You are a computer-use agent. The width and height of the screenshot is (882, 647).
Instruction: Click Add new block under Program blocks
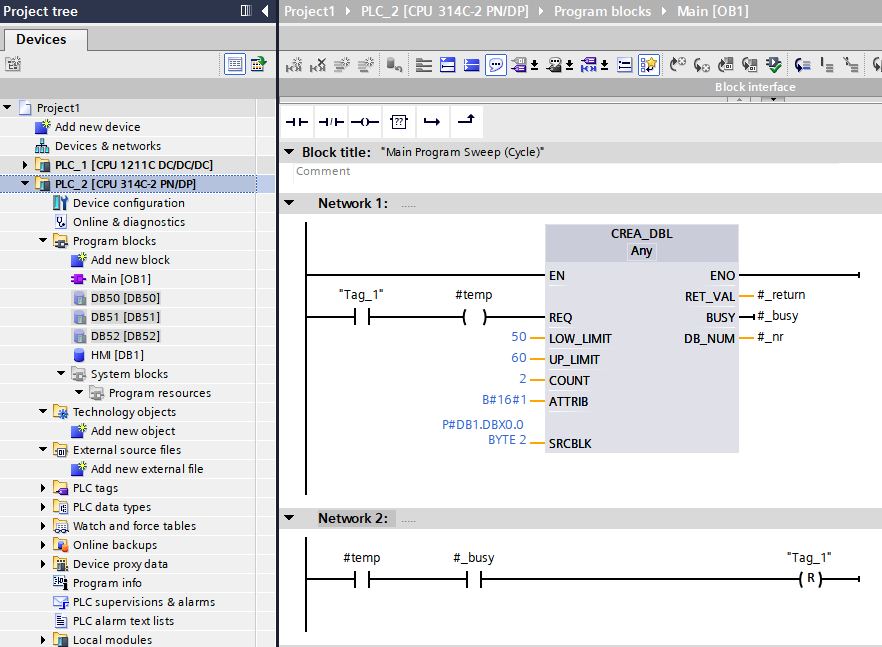[x=130, y=260]
